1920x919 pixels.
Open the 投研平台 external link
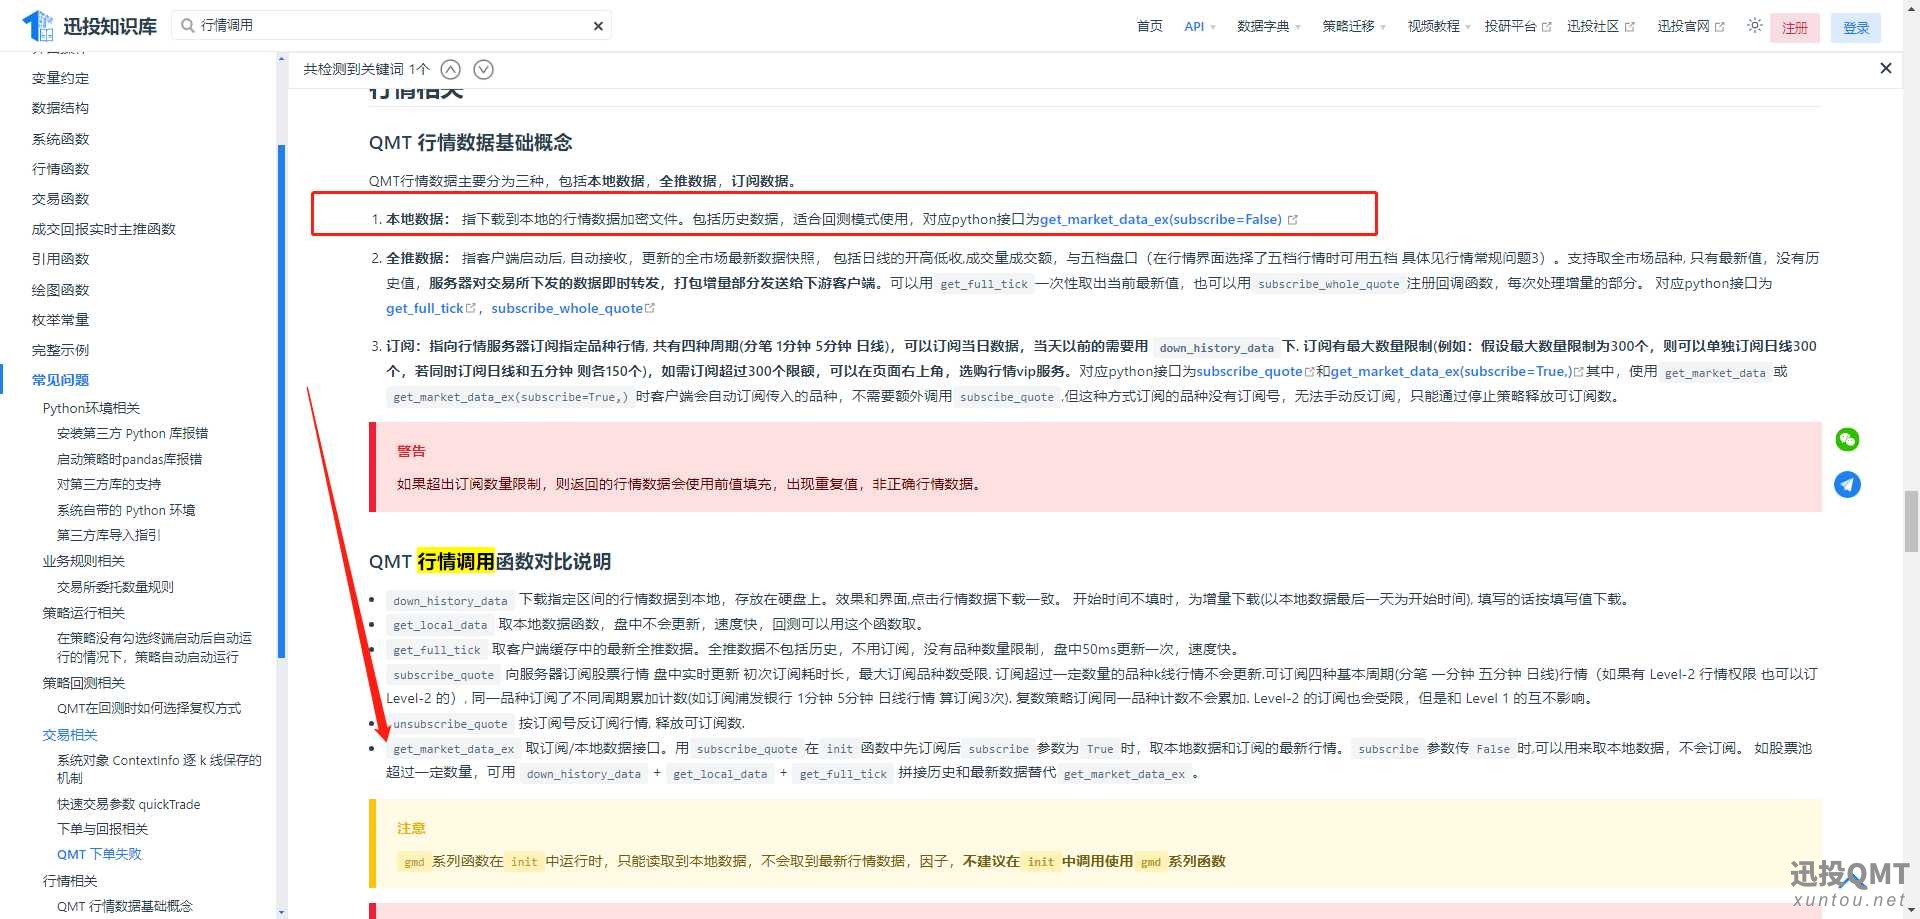[x=1517, y=26]
